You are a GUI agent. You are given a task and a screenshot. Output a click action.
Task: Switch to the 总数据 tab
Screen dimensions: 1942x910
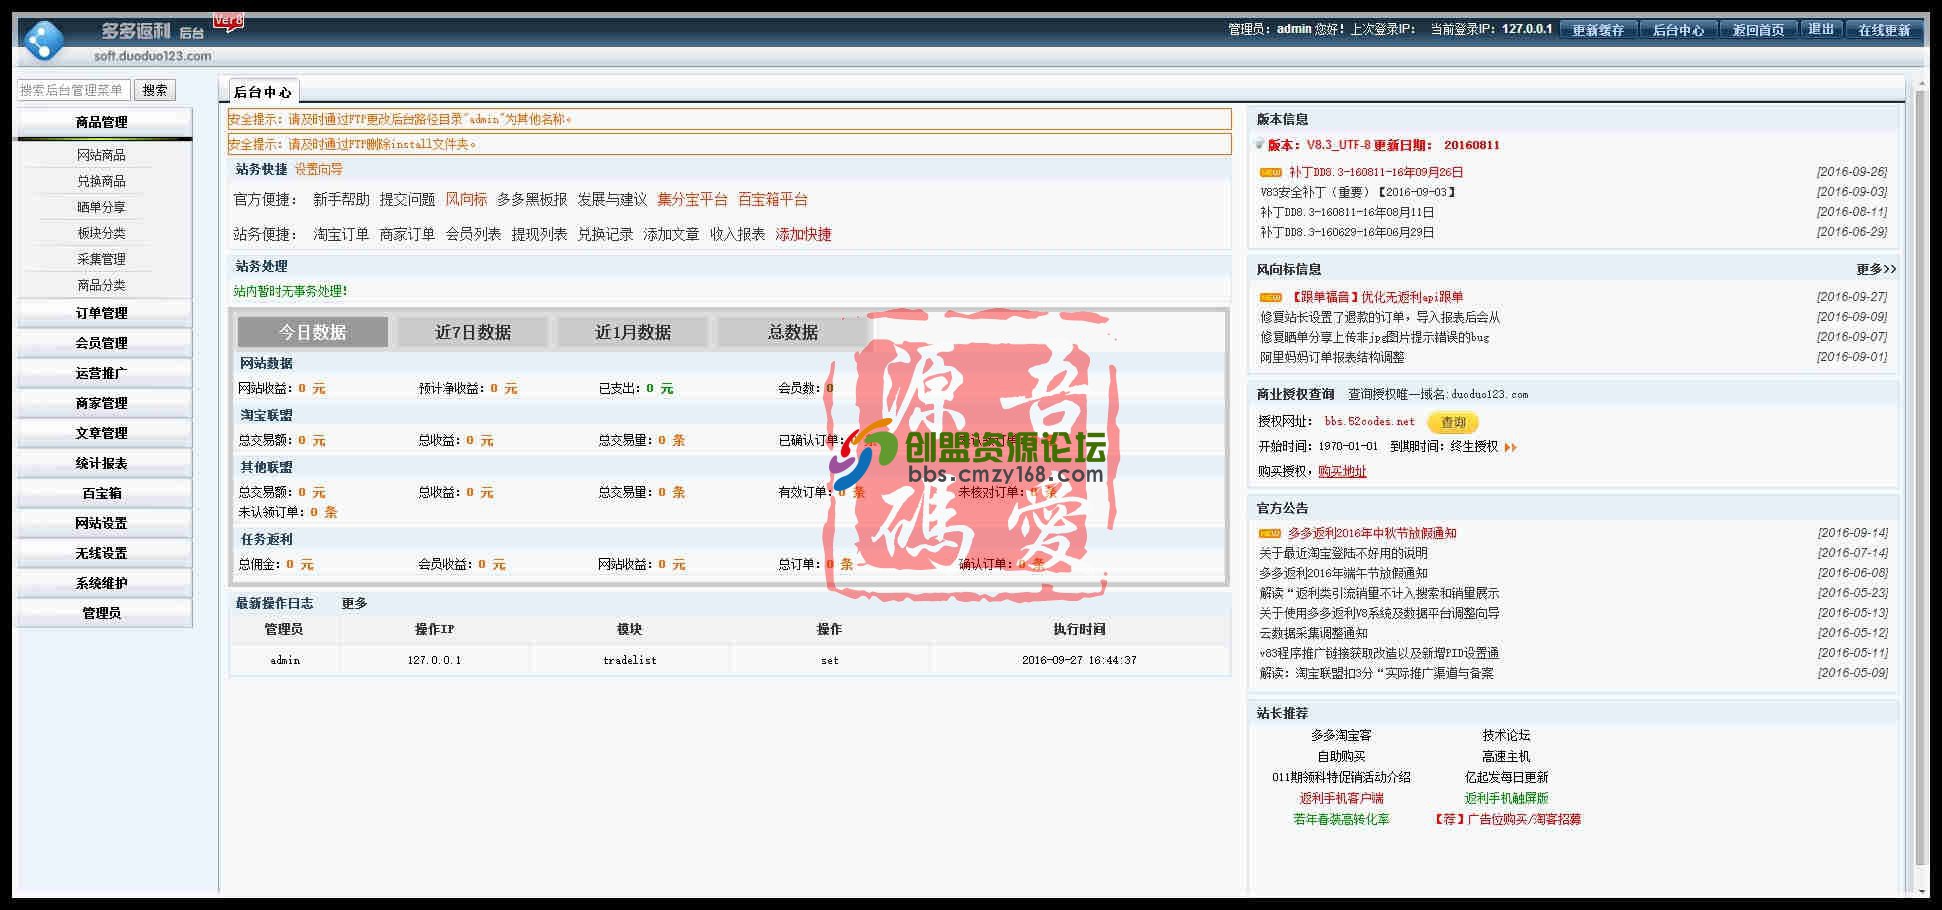(793, 332)
